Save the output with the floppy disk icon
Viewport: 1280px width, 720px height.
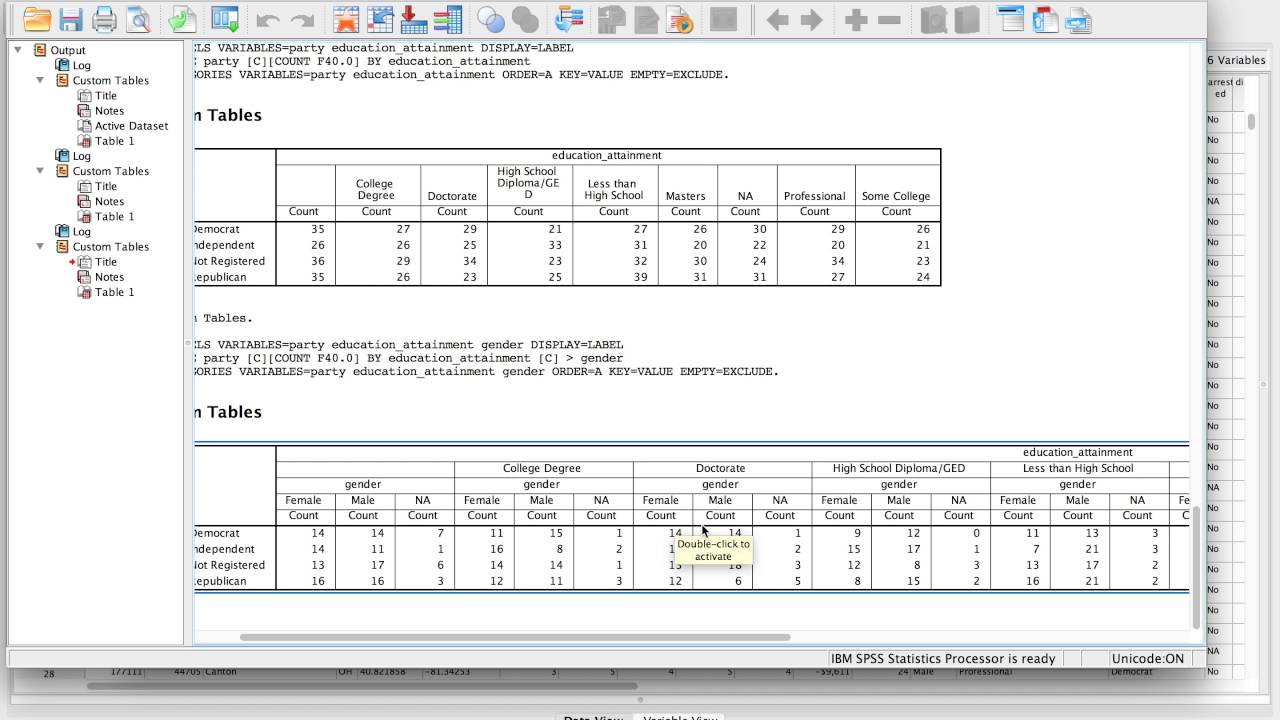point(71,19)
